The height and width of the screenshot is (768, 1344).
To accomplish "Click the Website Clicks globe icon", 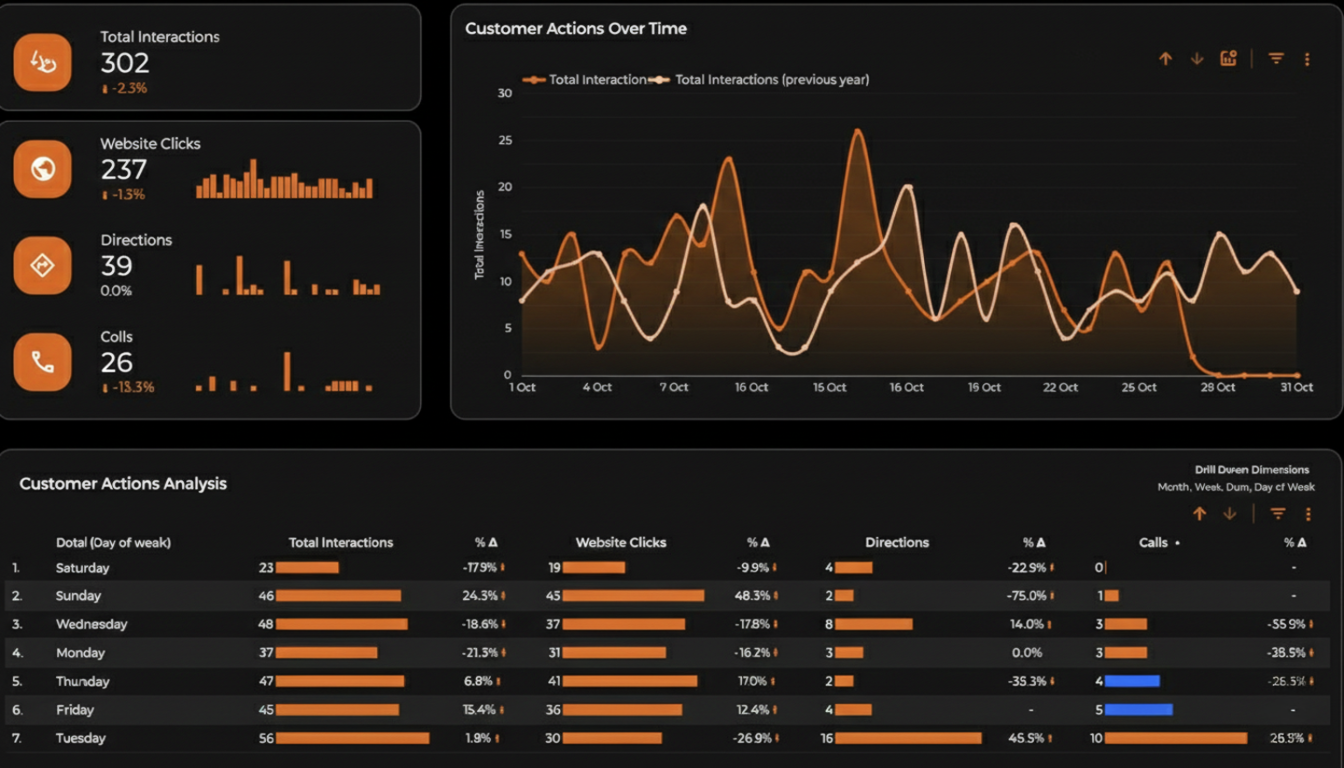I will click(x=43, y=169).
